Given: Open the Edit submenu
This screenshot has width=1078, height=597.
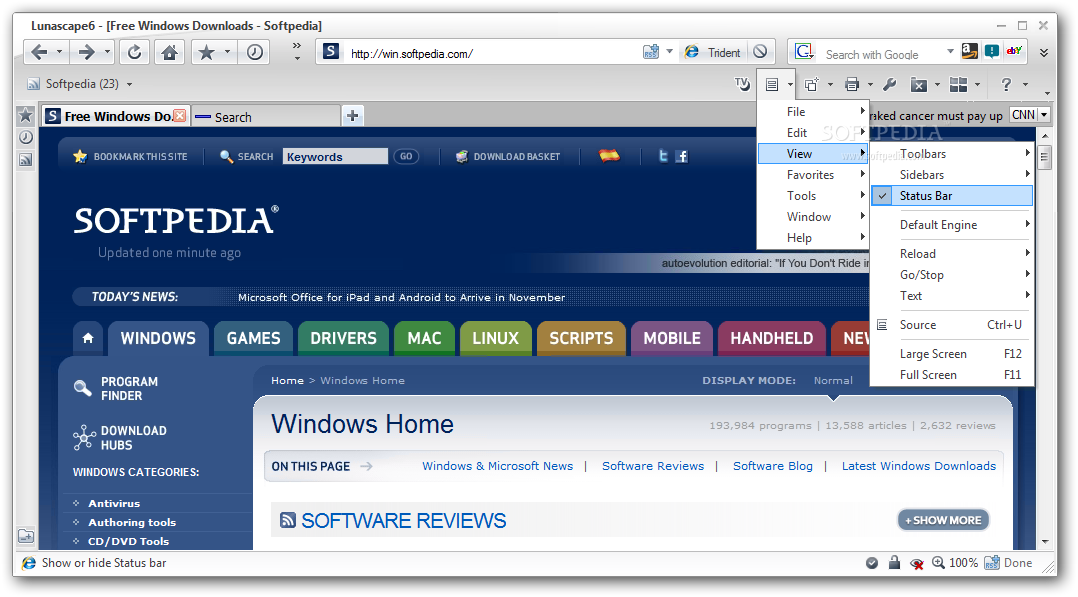Looking at the screenshot, I should click(813, 133).
